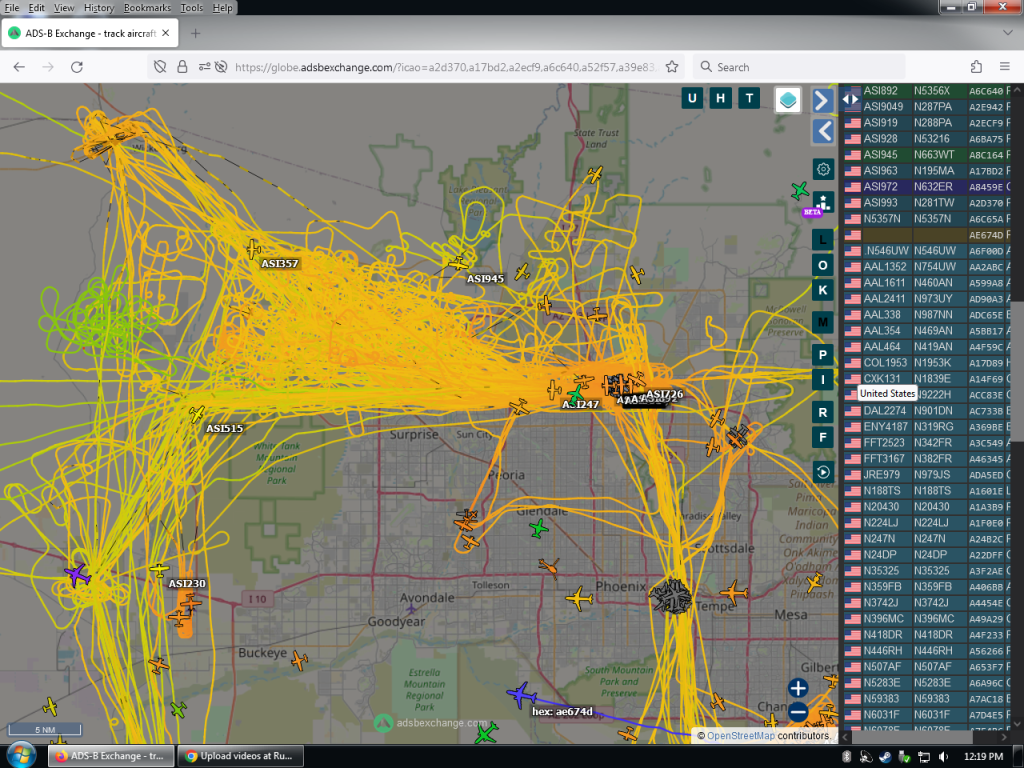
Task: Toggle the K map option
Action: [823, 290]
